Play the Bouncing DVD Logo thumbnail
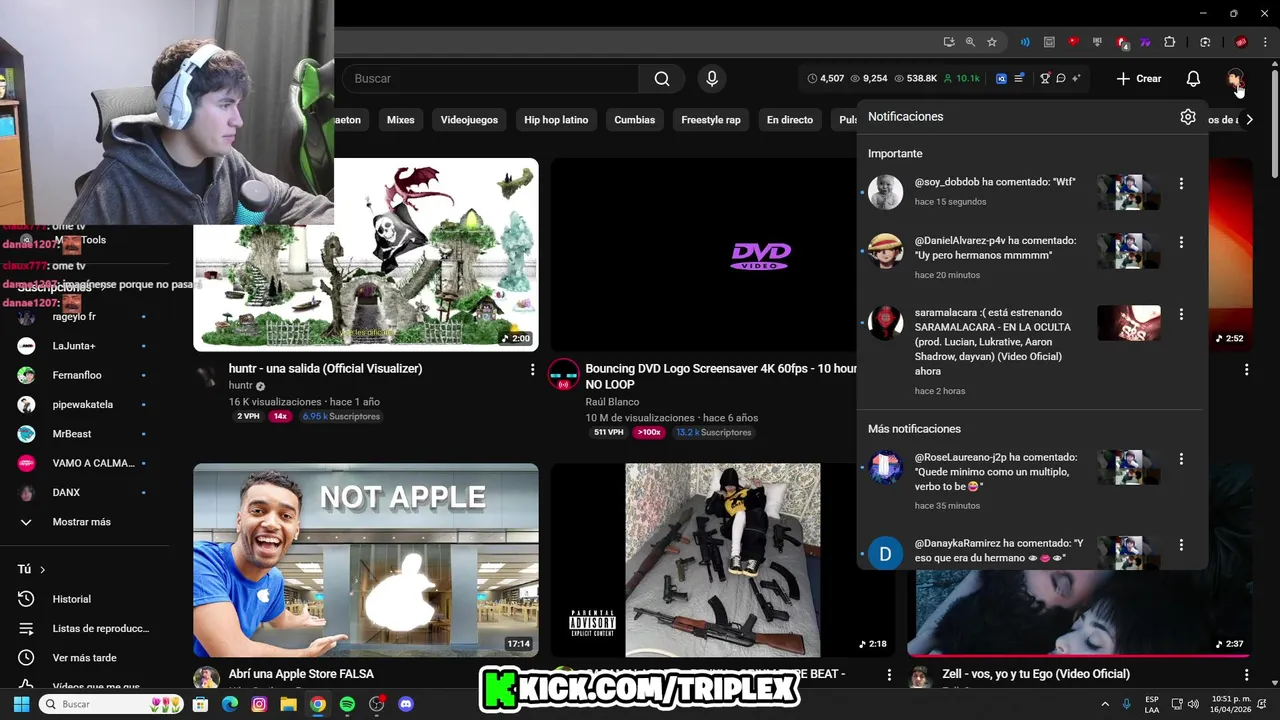 pos(703,255)
